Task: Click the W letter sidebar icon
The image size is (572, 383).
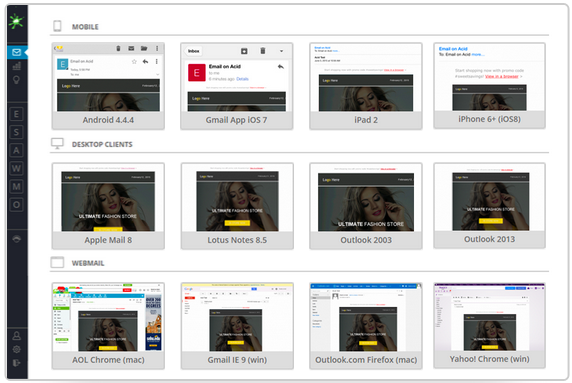Action: [x=16, y=169]
